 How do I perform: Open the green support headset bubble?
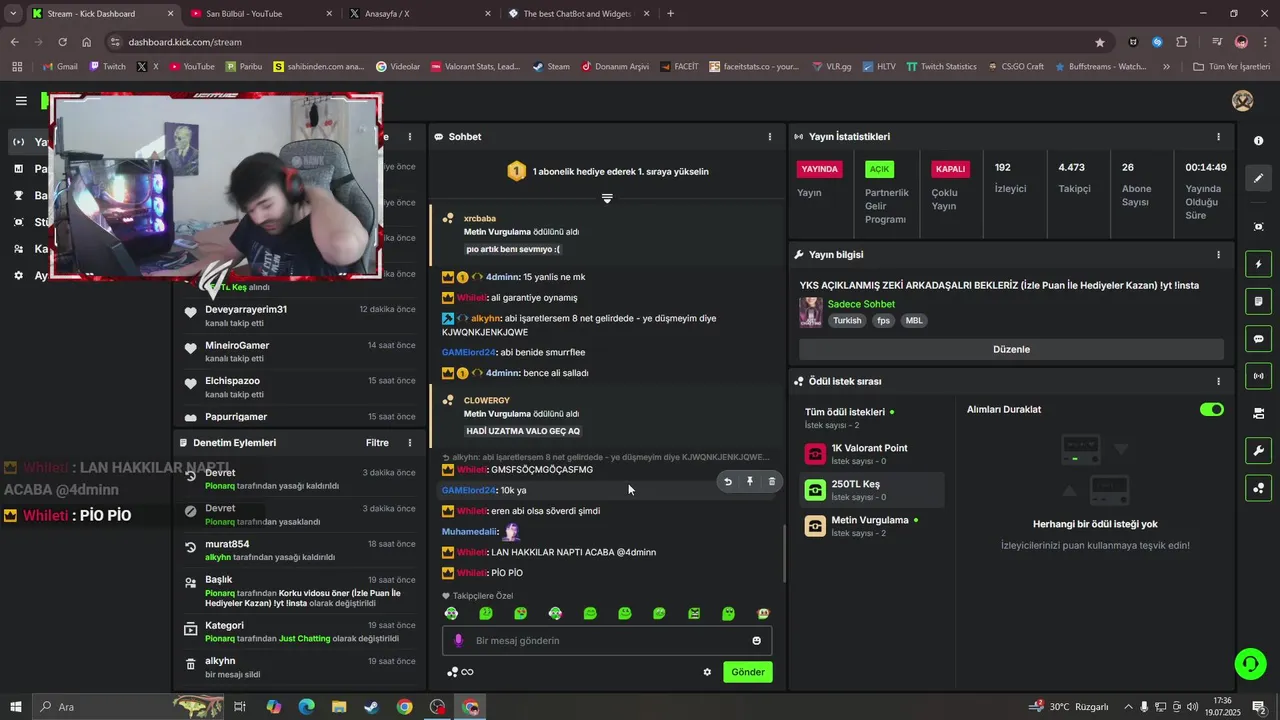(x=1249, y=663)
